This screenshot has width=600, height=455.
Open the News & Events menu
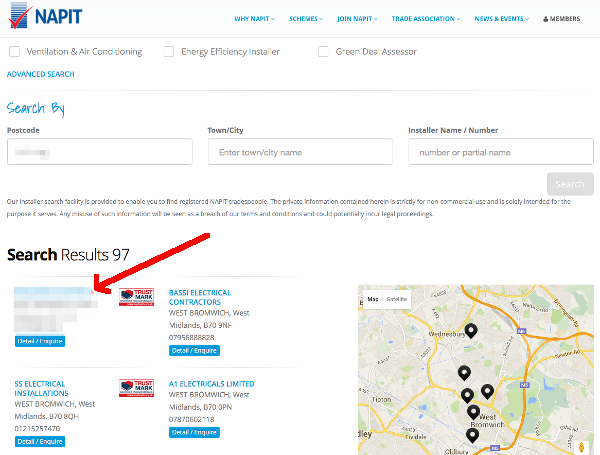504,18
